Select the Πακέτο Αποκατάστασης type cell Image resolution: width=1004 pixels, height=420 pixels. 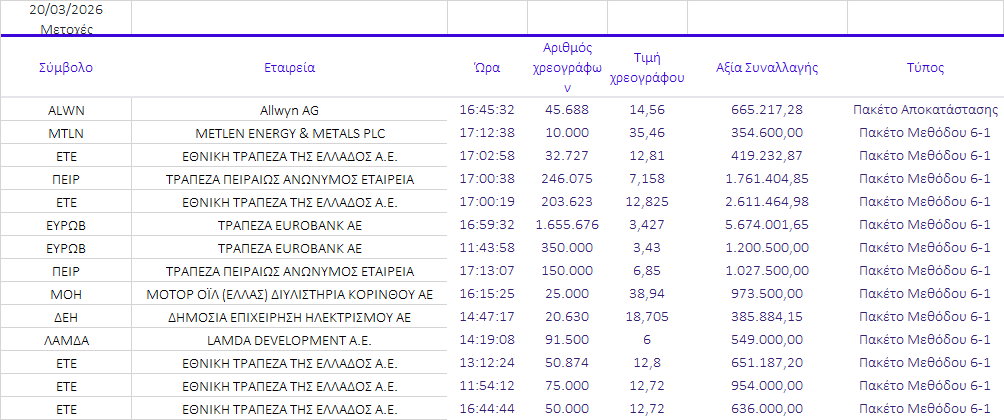(x=925, y=109)
